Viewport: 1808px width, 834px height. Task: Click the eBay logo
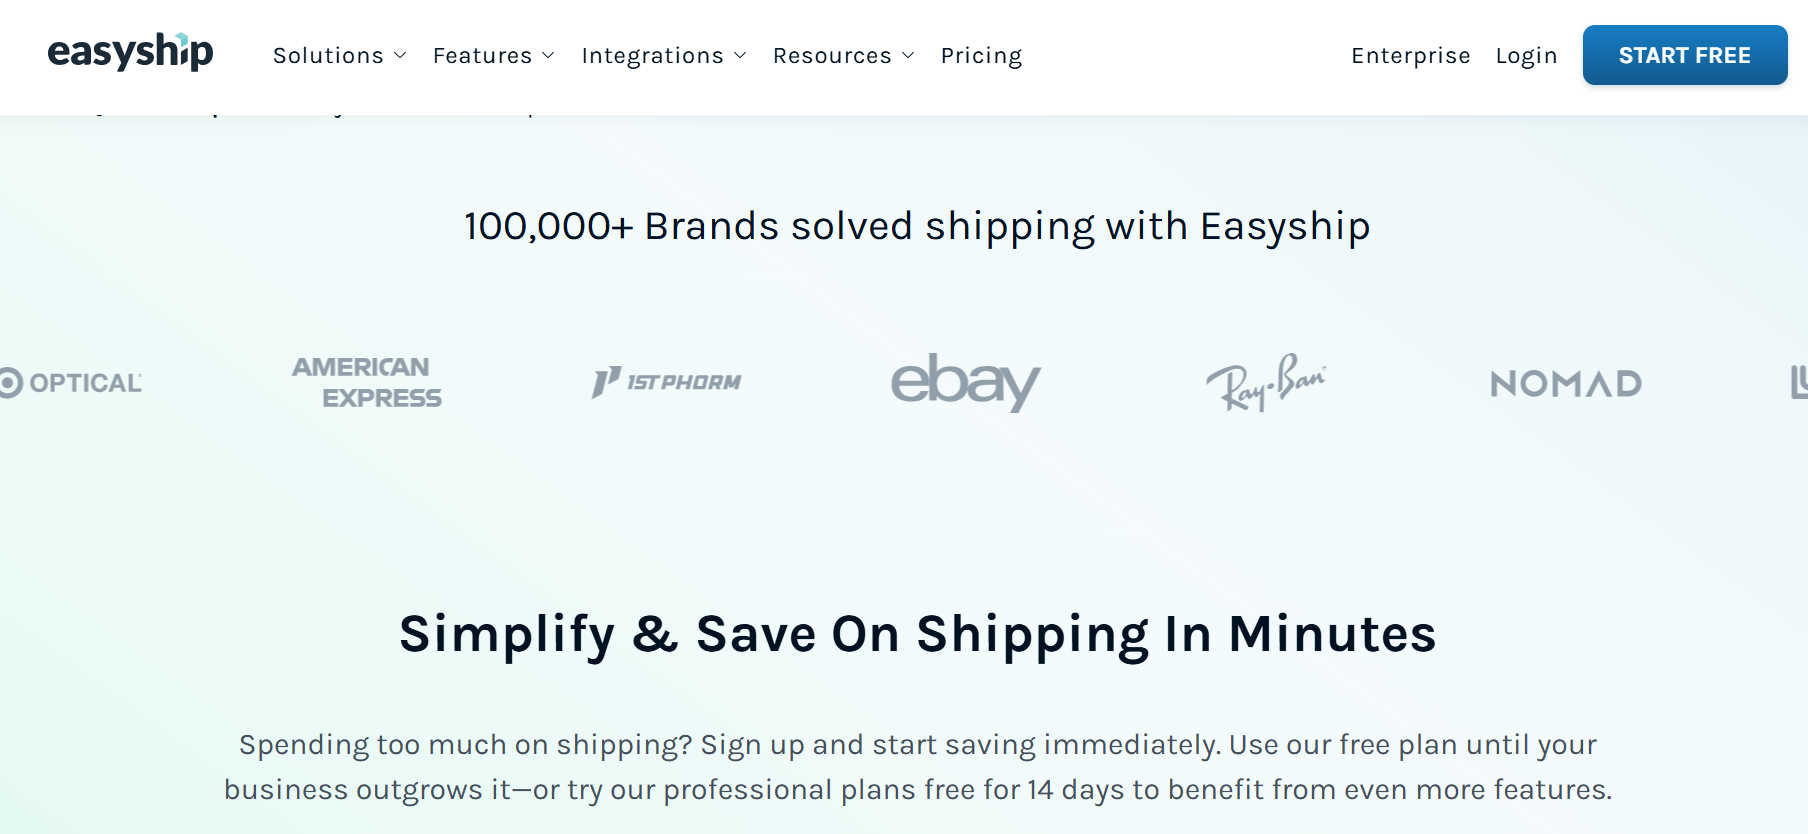(965, 382)
